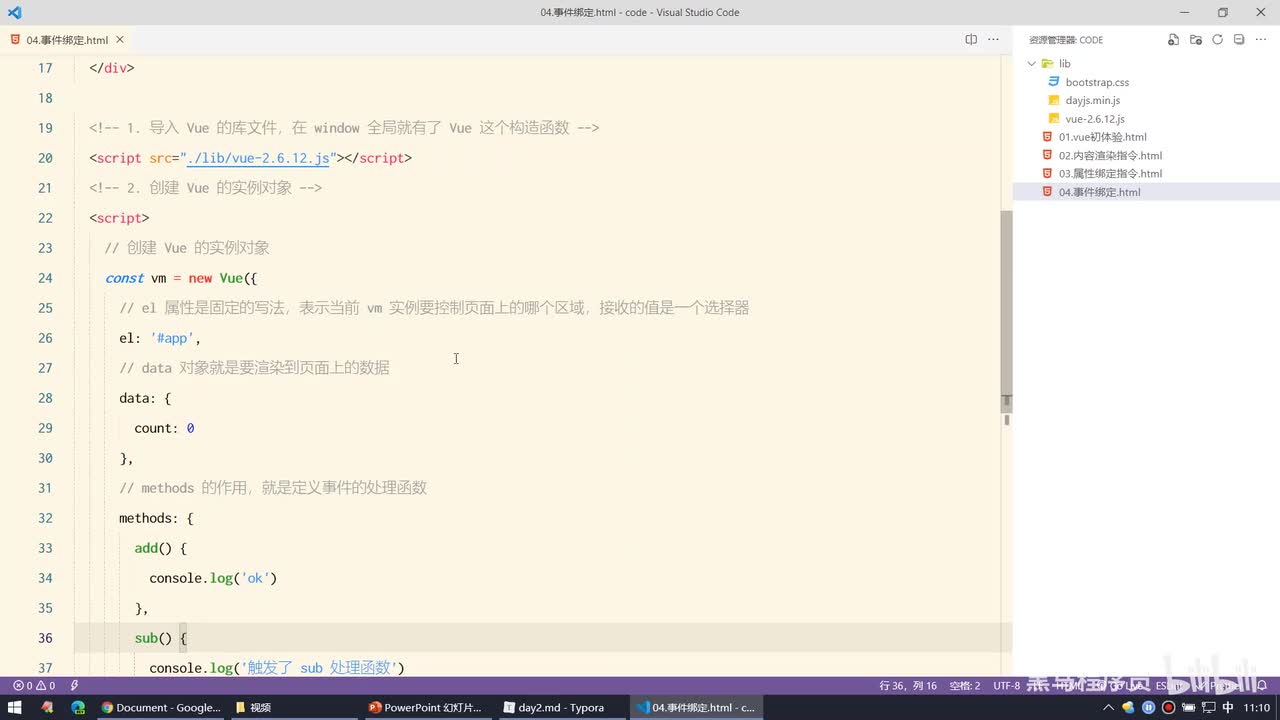The image size is (1280, 720).
Task: Open errors and warnings status indicator
Action: (33, 686)
